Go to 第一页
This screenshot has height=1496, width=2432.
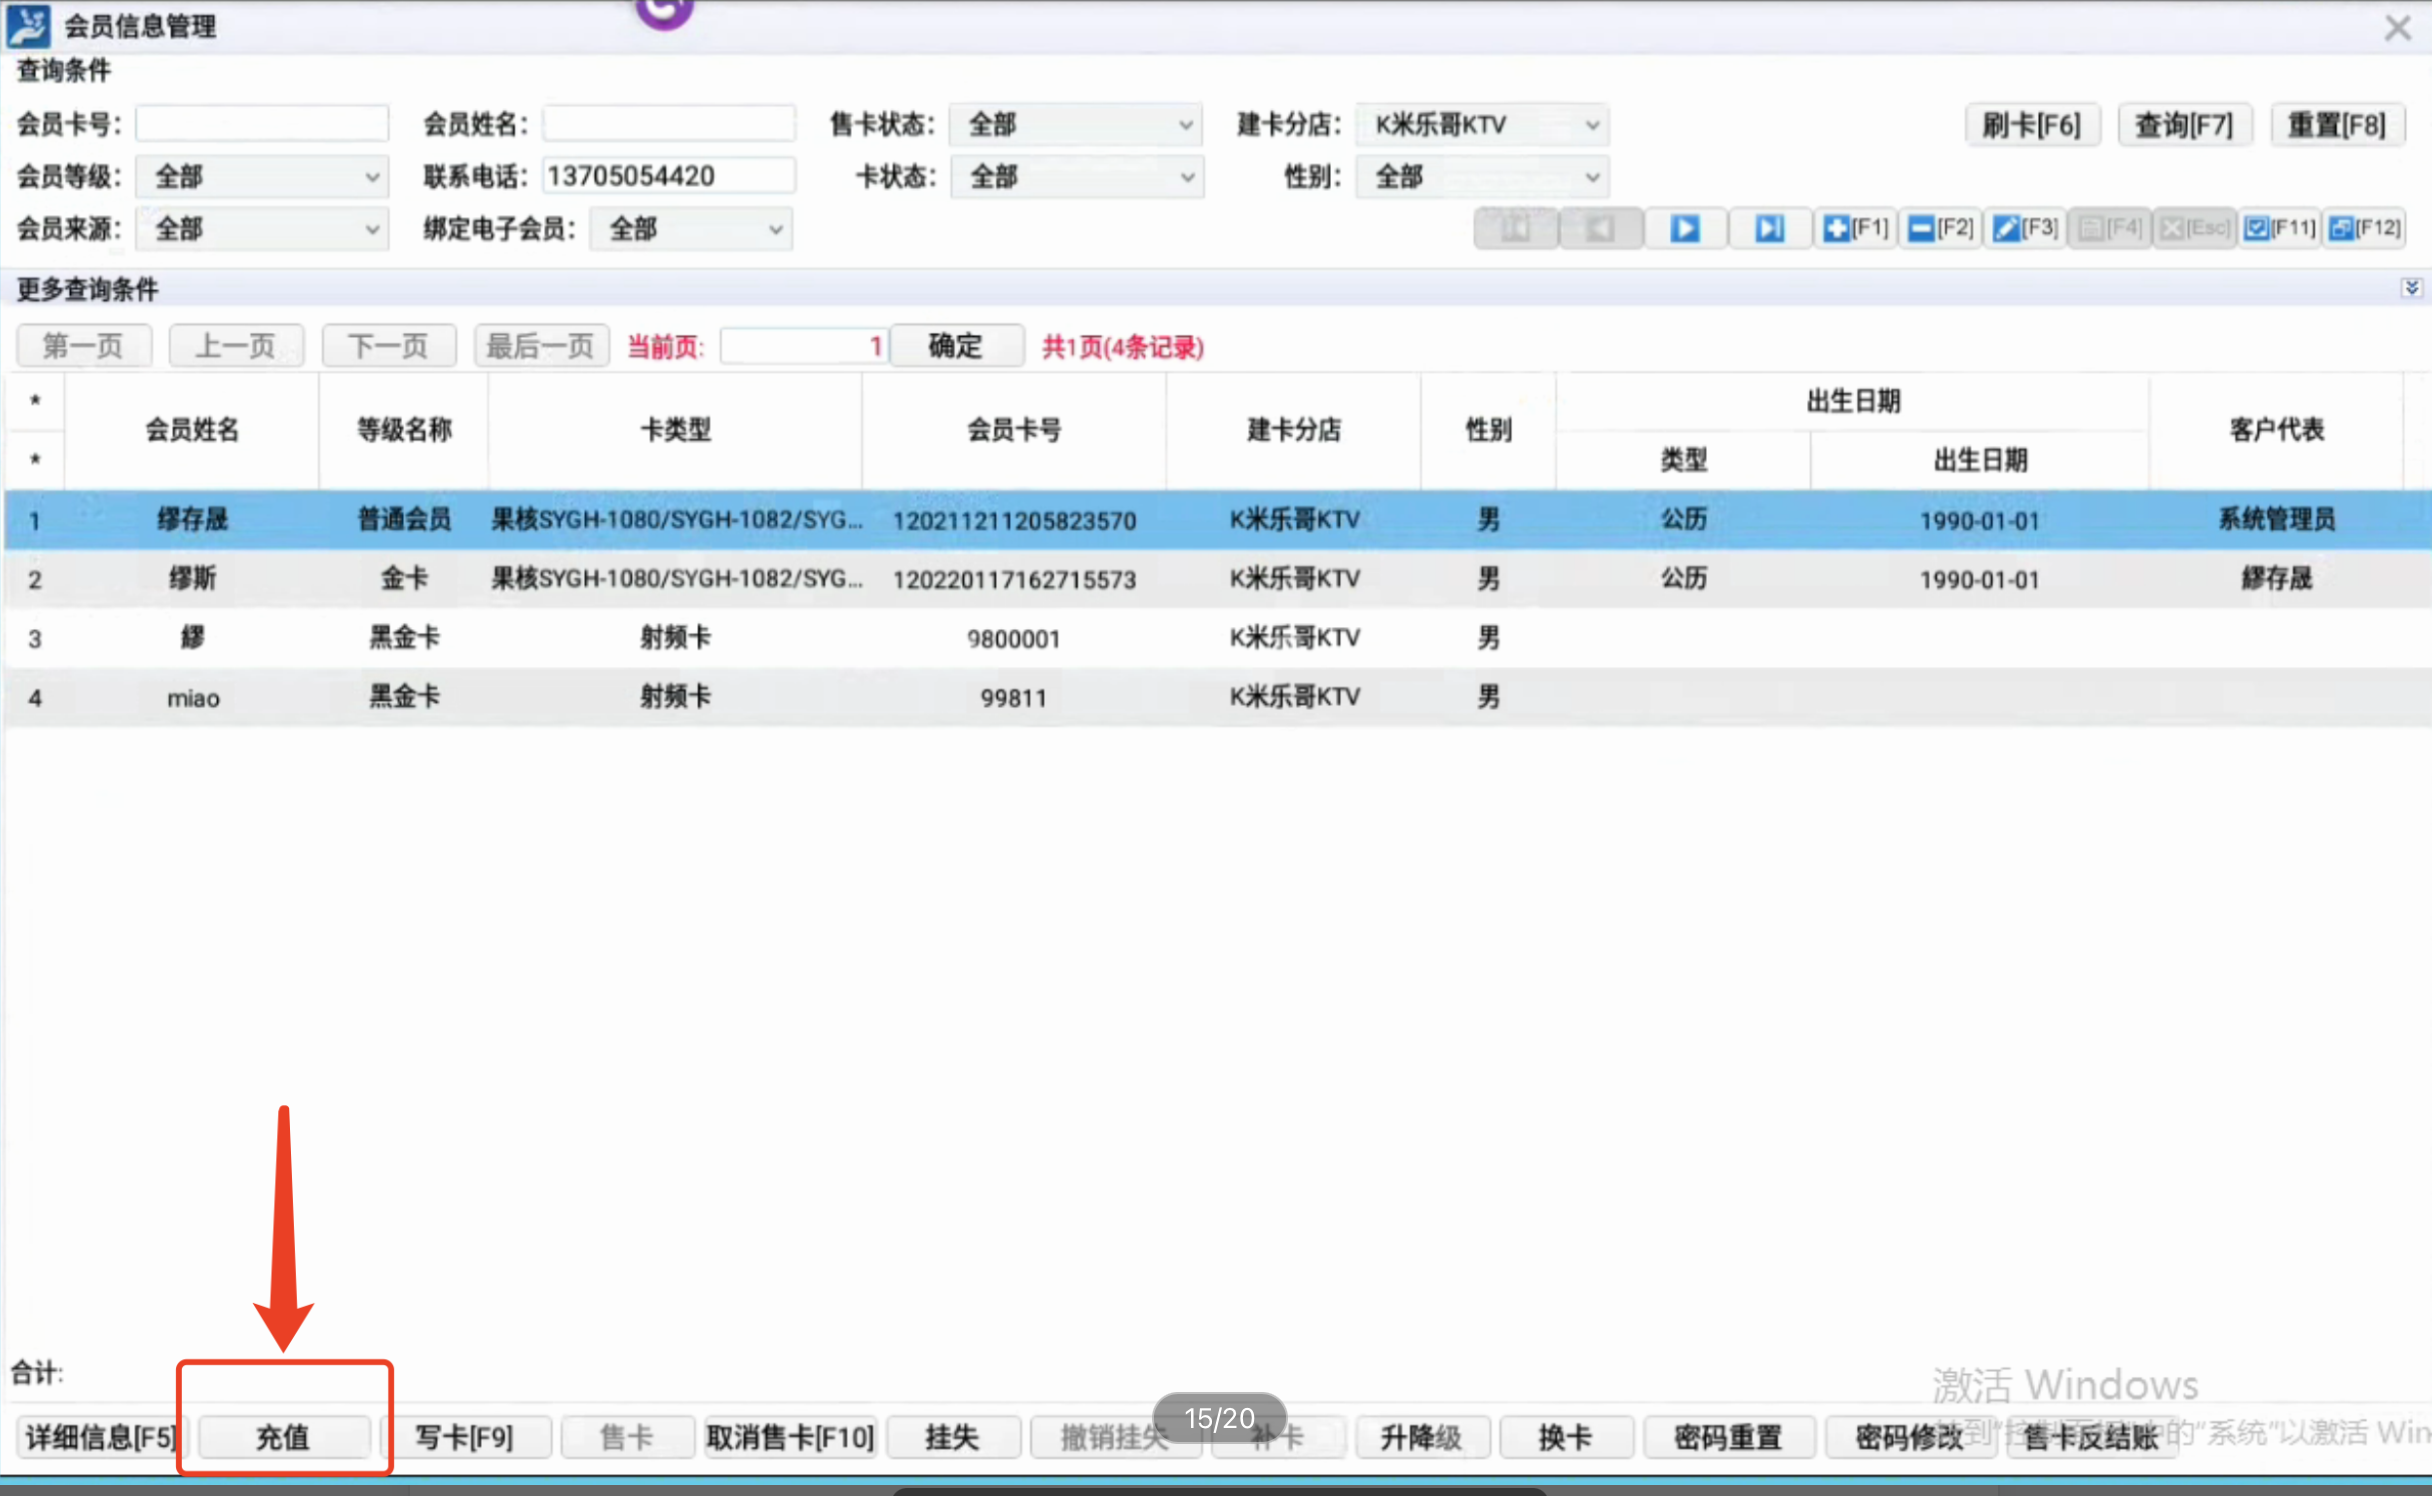pos(84,346)
